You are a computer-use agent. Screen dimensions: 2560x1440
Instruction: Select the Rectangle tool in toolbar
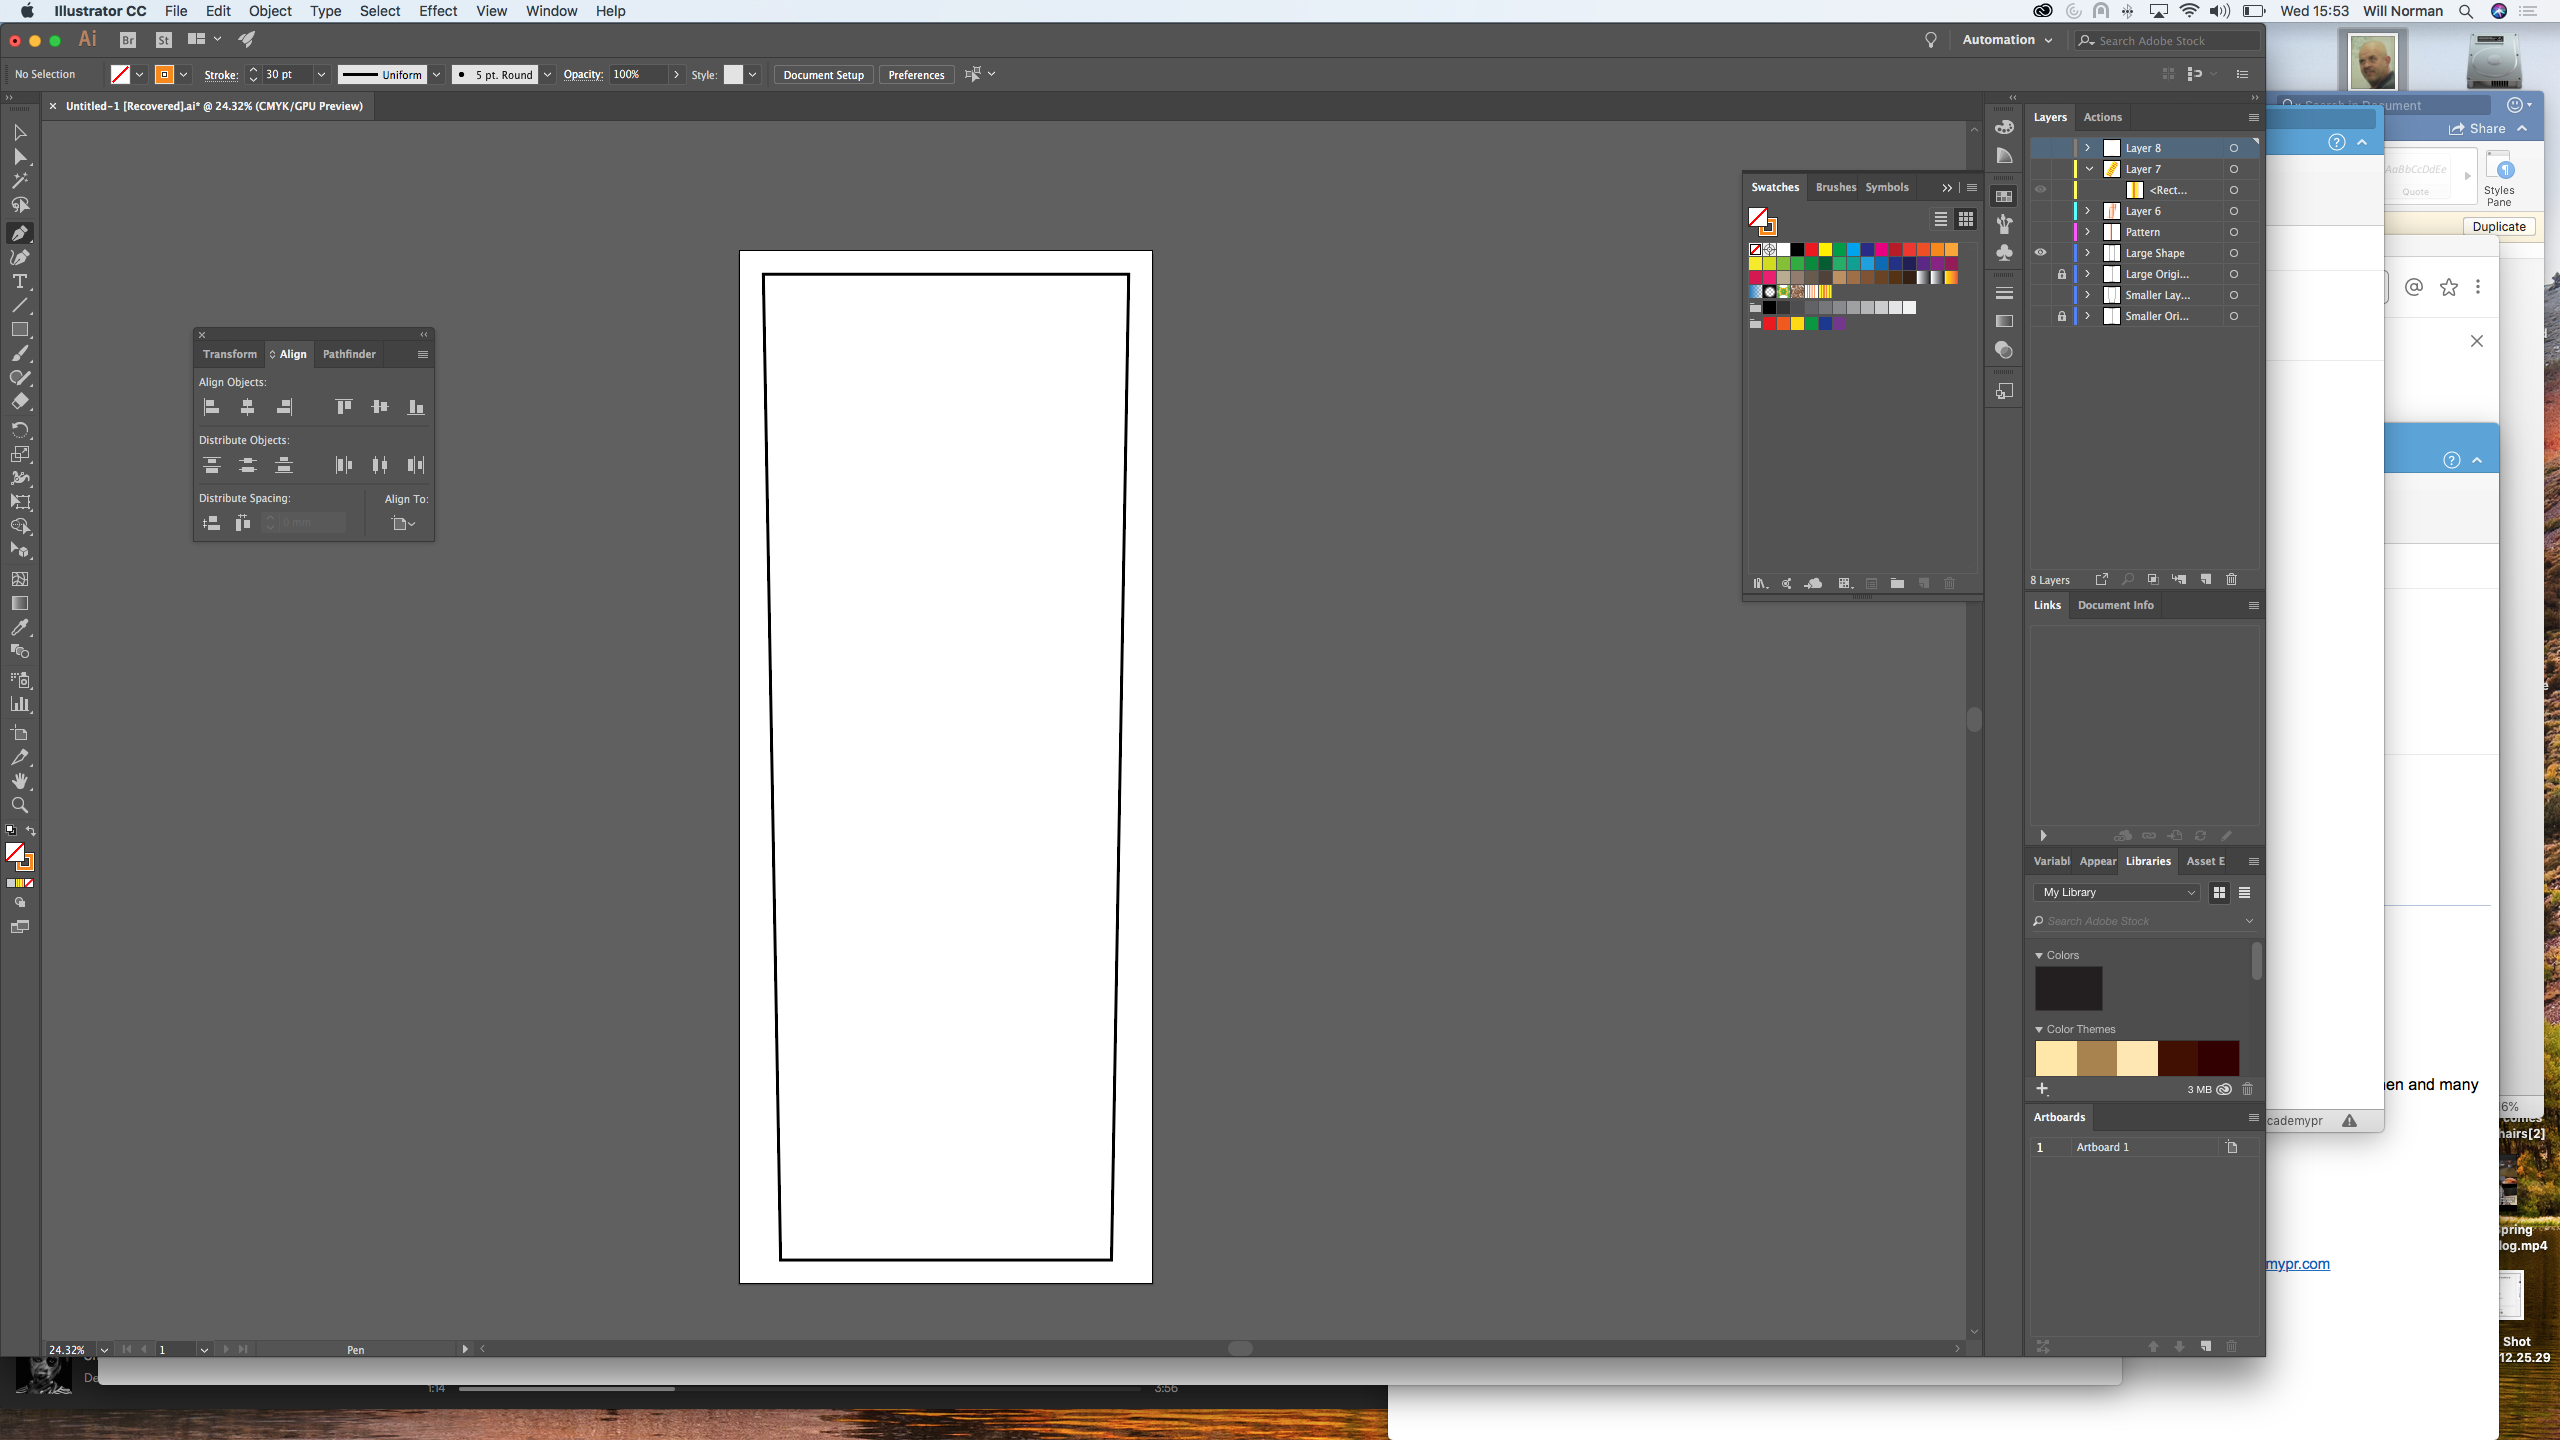coord(19,329)
